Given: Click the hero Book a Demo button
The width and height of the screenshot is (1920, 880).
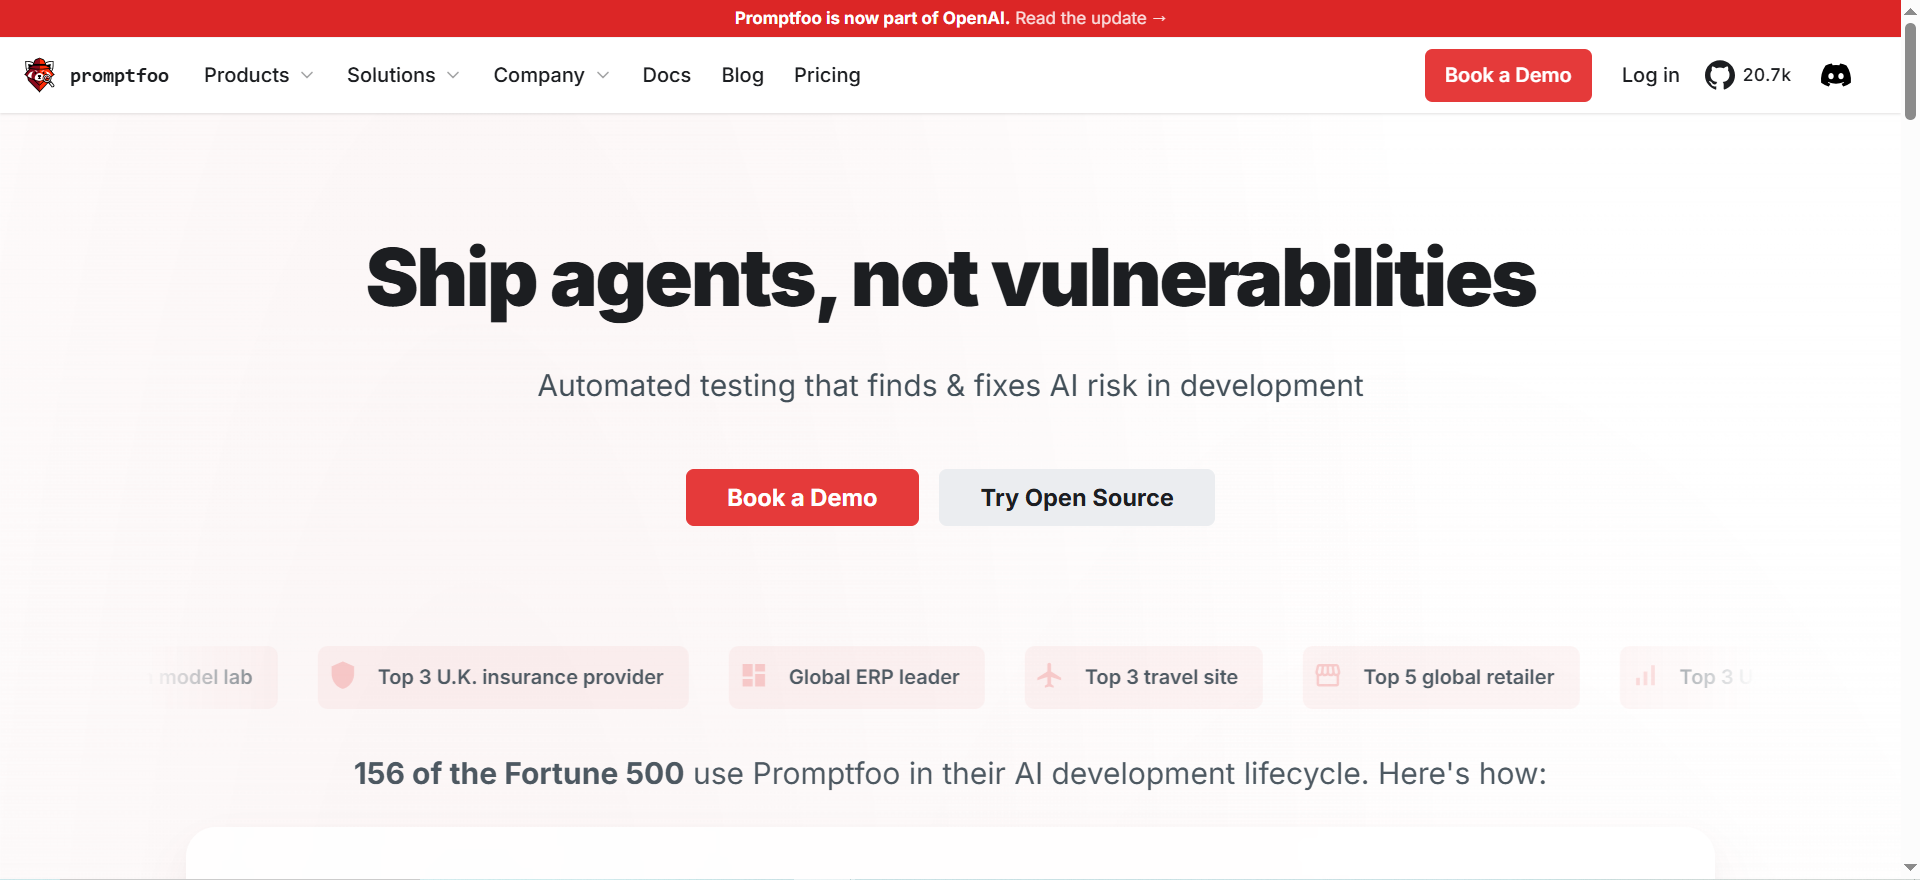Looking at the screenshot, I should tap(802, 497).
